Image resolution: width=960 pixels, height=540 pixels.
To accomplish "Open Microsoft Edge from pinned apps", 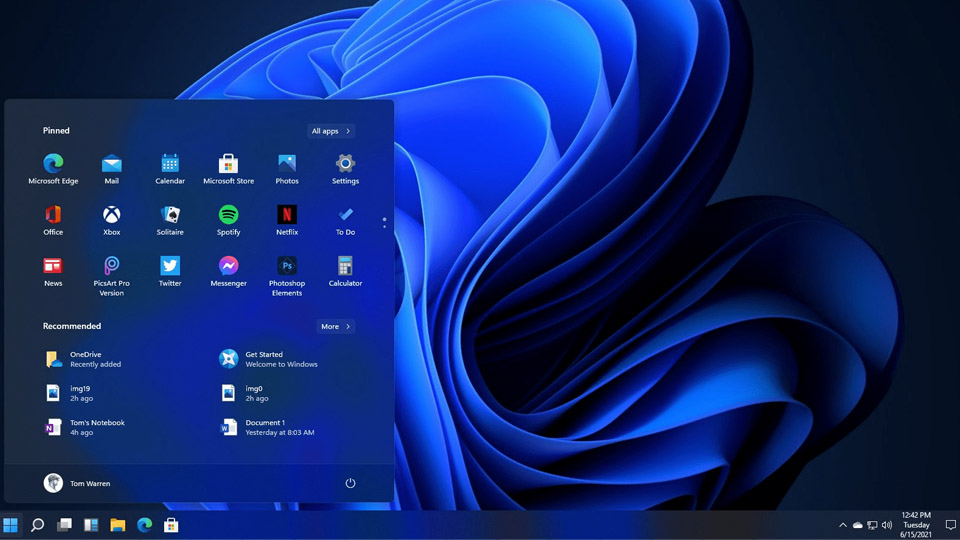I will click(x=53, y=164).
